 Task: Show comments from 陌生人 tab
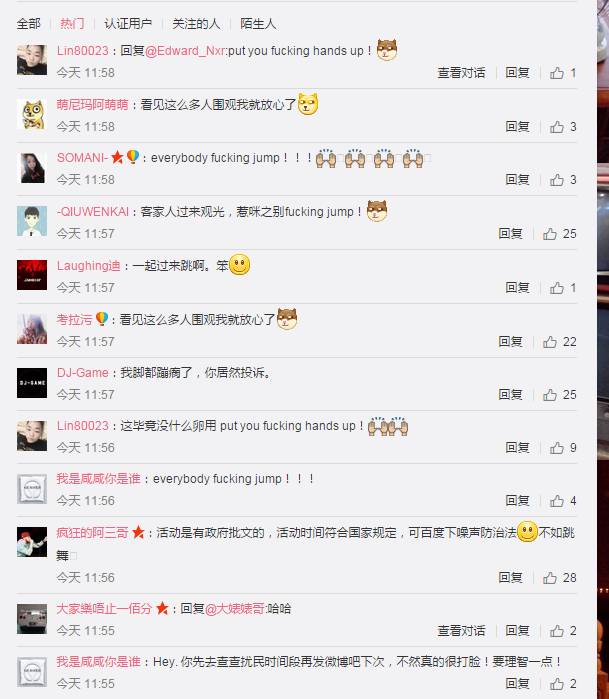(258, 24)
